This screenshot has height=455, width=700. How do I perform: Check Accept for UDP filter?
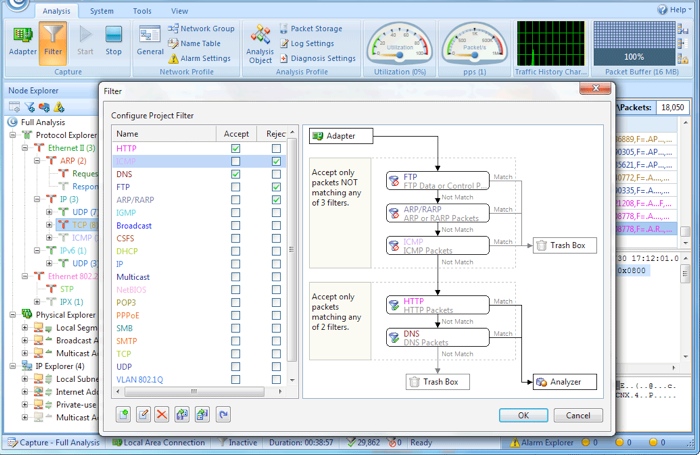tap(235, 367)
